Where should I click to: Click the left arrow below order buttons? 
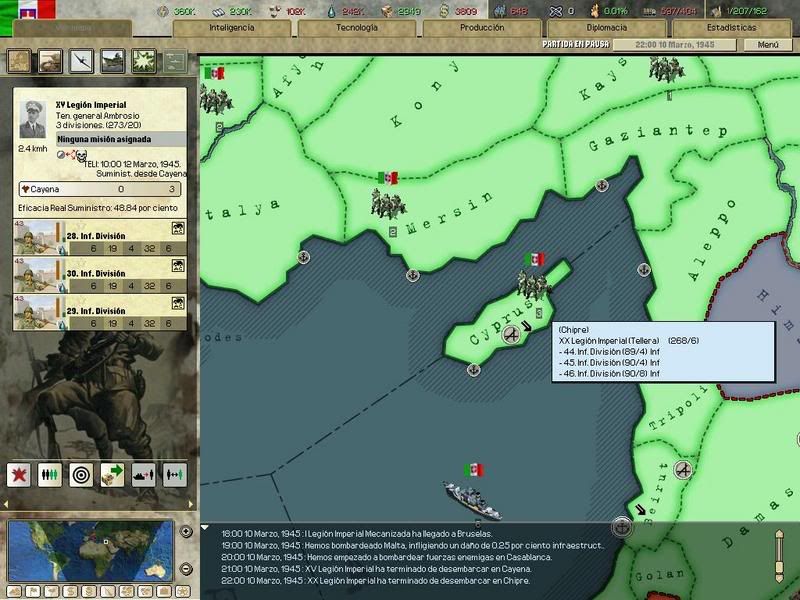[x=6, y=505]
